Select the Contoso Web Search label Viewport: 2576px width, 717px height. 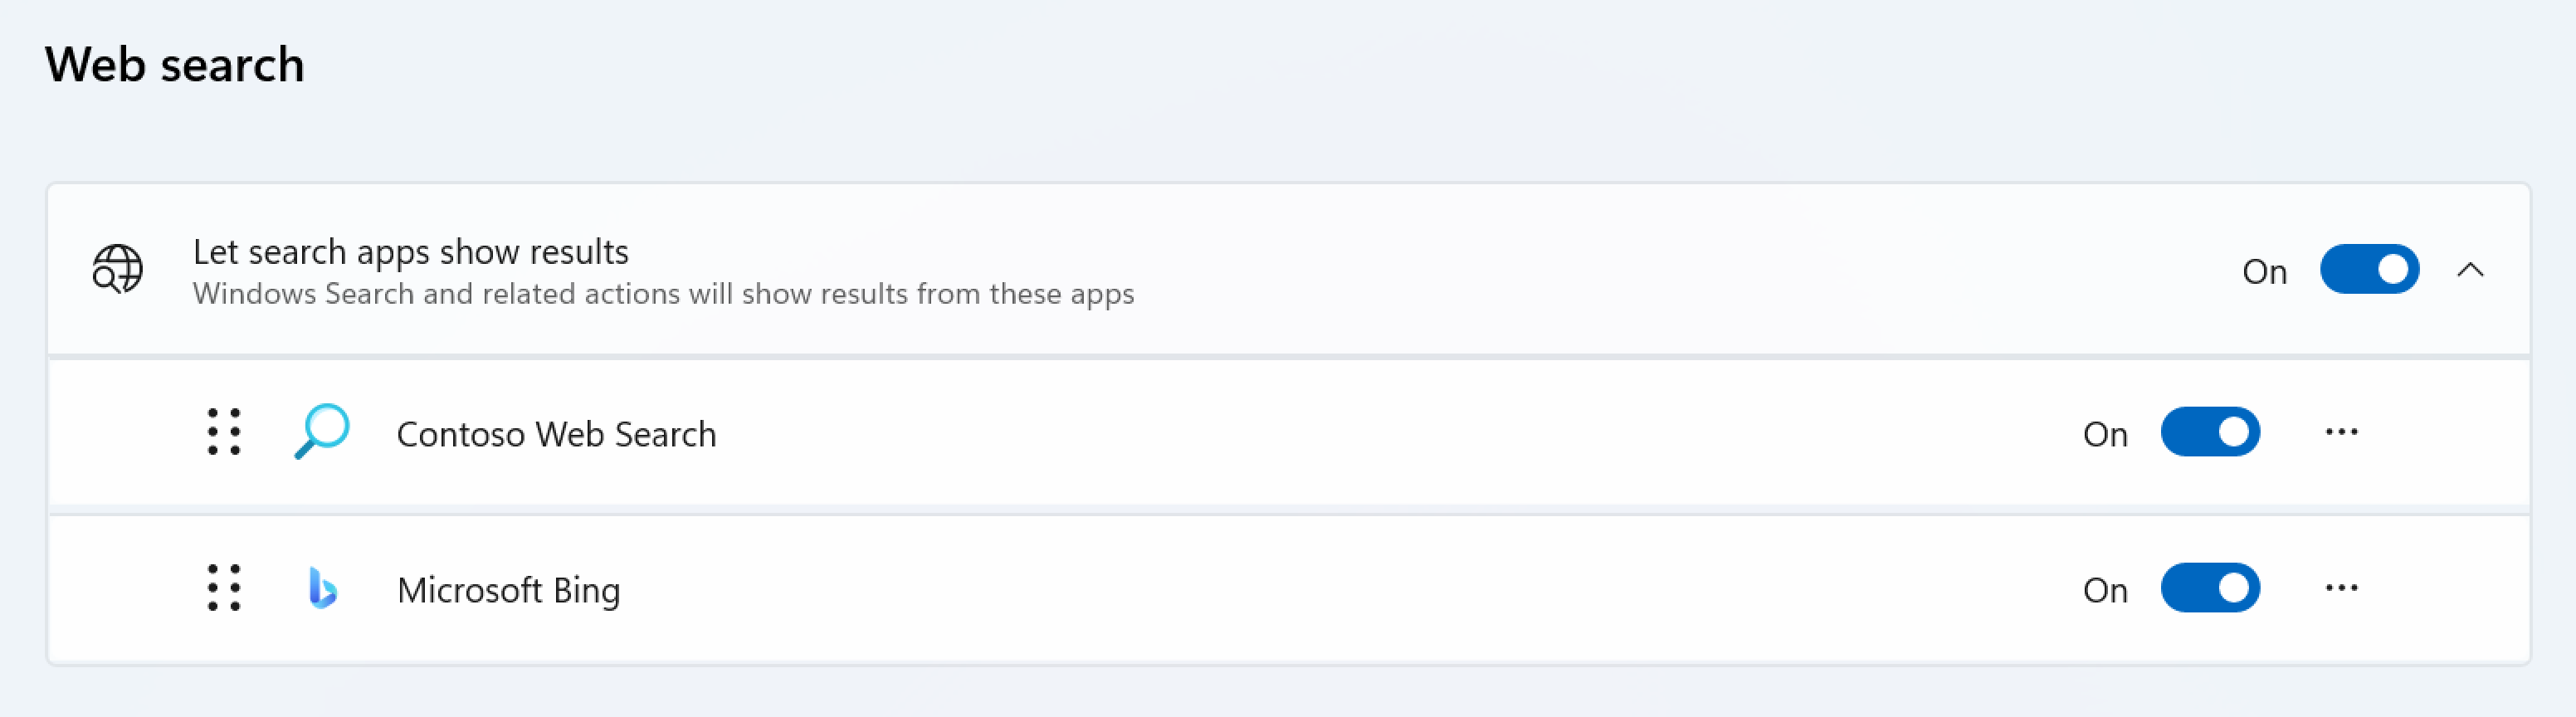[556, 434]
